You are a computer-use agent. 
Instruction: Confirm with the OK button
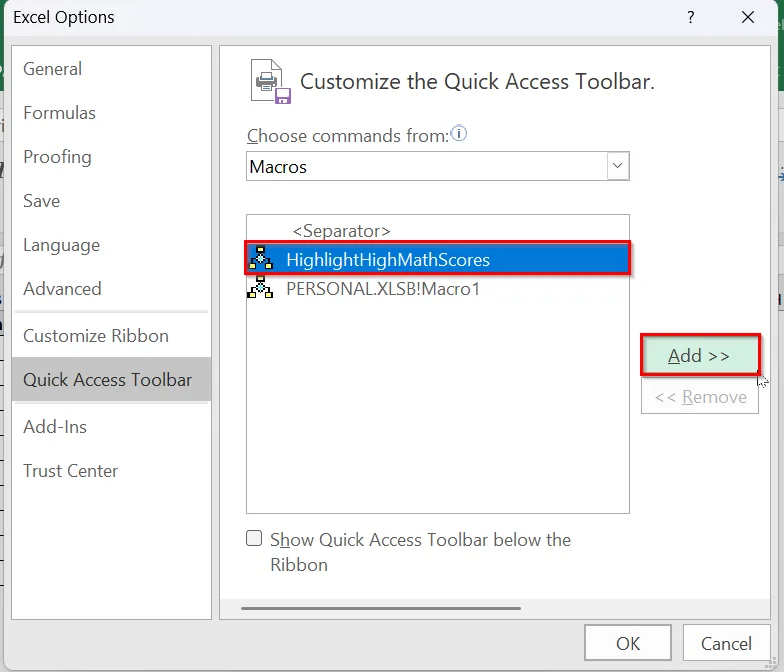(628, 643)
